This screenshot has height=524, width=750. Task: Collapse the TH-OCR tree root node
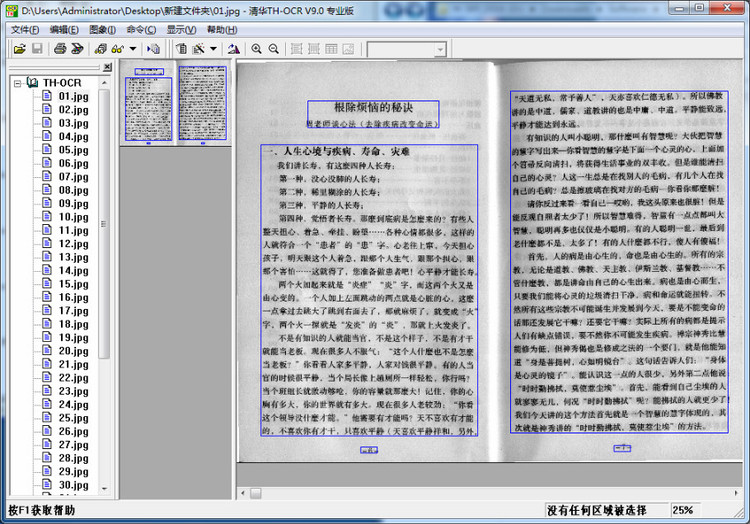point(17,83)
